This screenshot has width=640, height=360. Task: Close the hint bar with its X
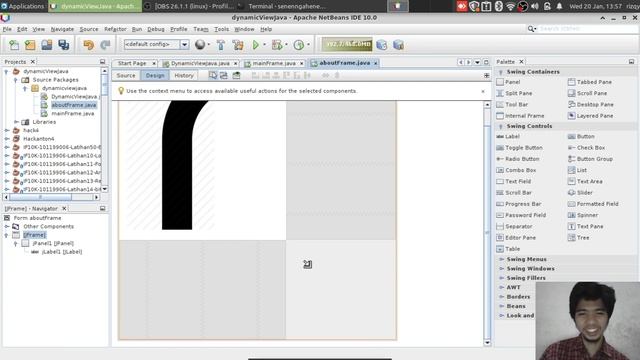pyautogui.click(x=483, y=91)
